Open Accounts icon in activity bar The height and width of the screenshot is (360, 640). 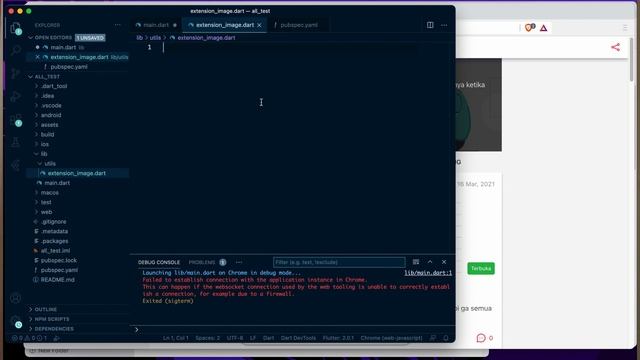(x=16, y=298)
